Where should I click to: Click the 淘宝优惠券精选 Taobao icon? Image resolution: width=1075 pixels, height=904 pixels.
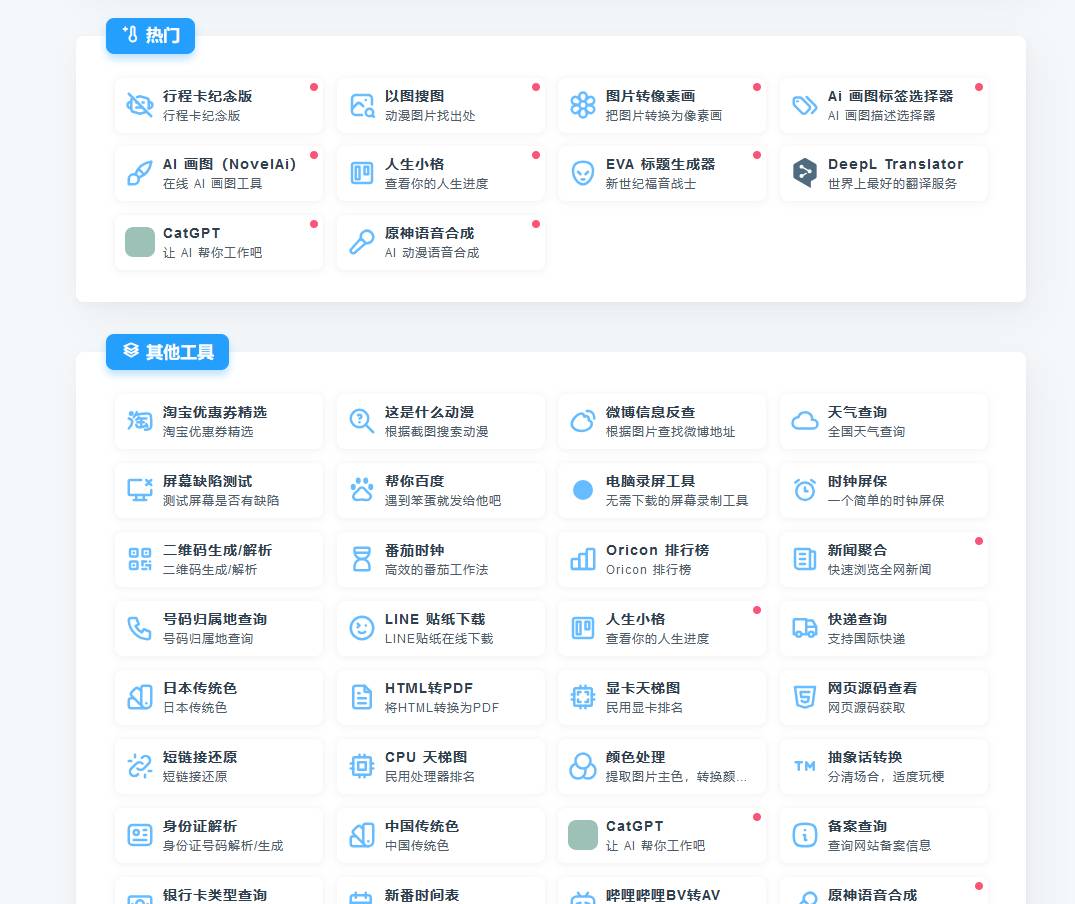140,421
